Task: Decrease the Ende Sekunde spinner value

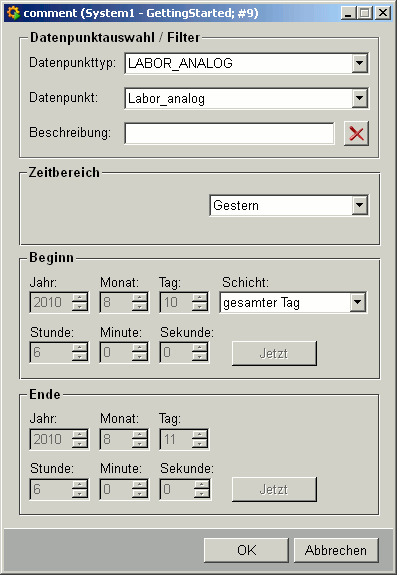Action: pyautogui.click(x=201, y=494)
